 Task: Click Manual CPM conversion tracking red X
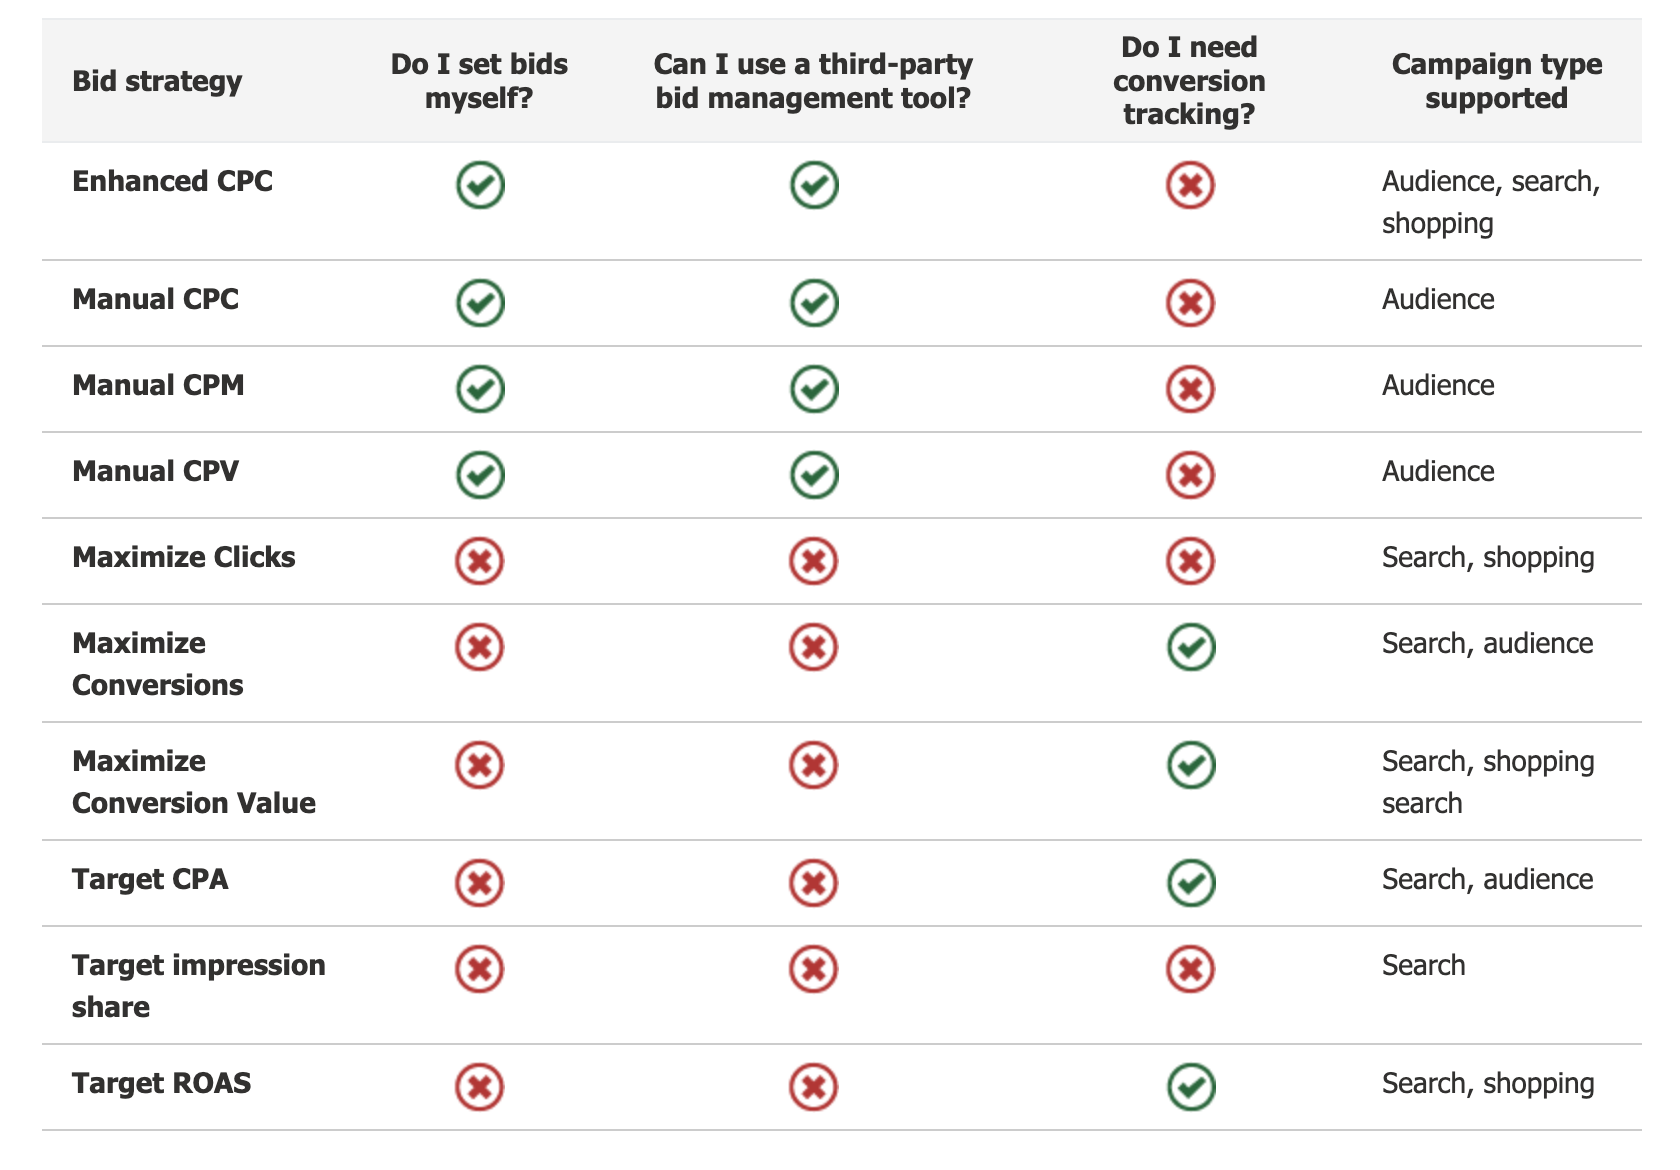coord(1190,390)
